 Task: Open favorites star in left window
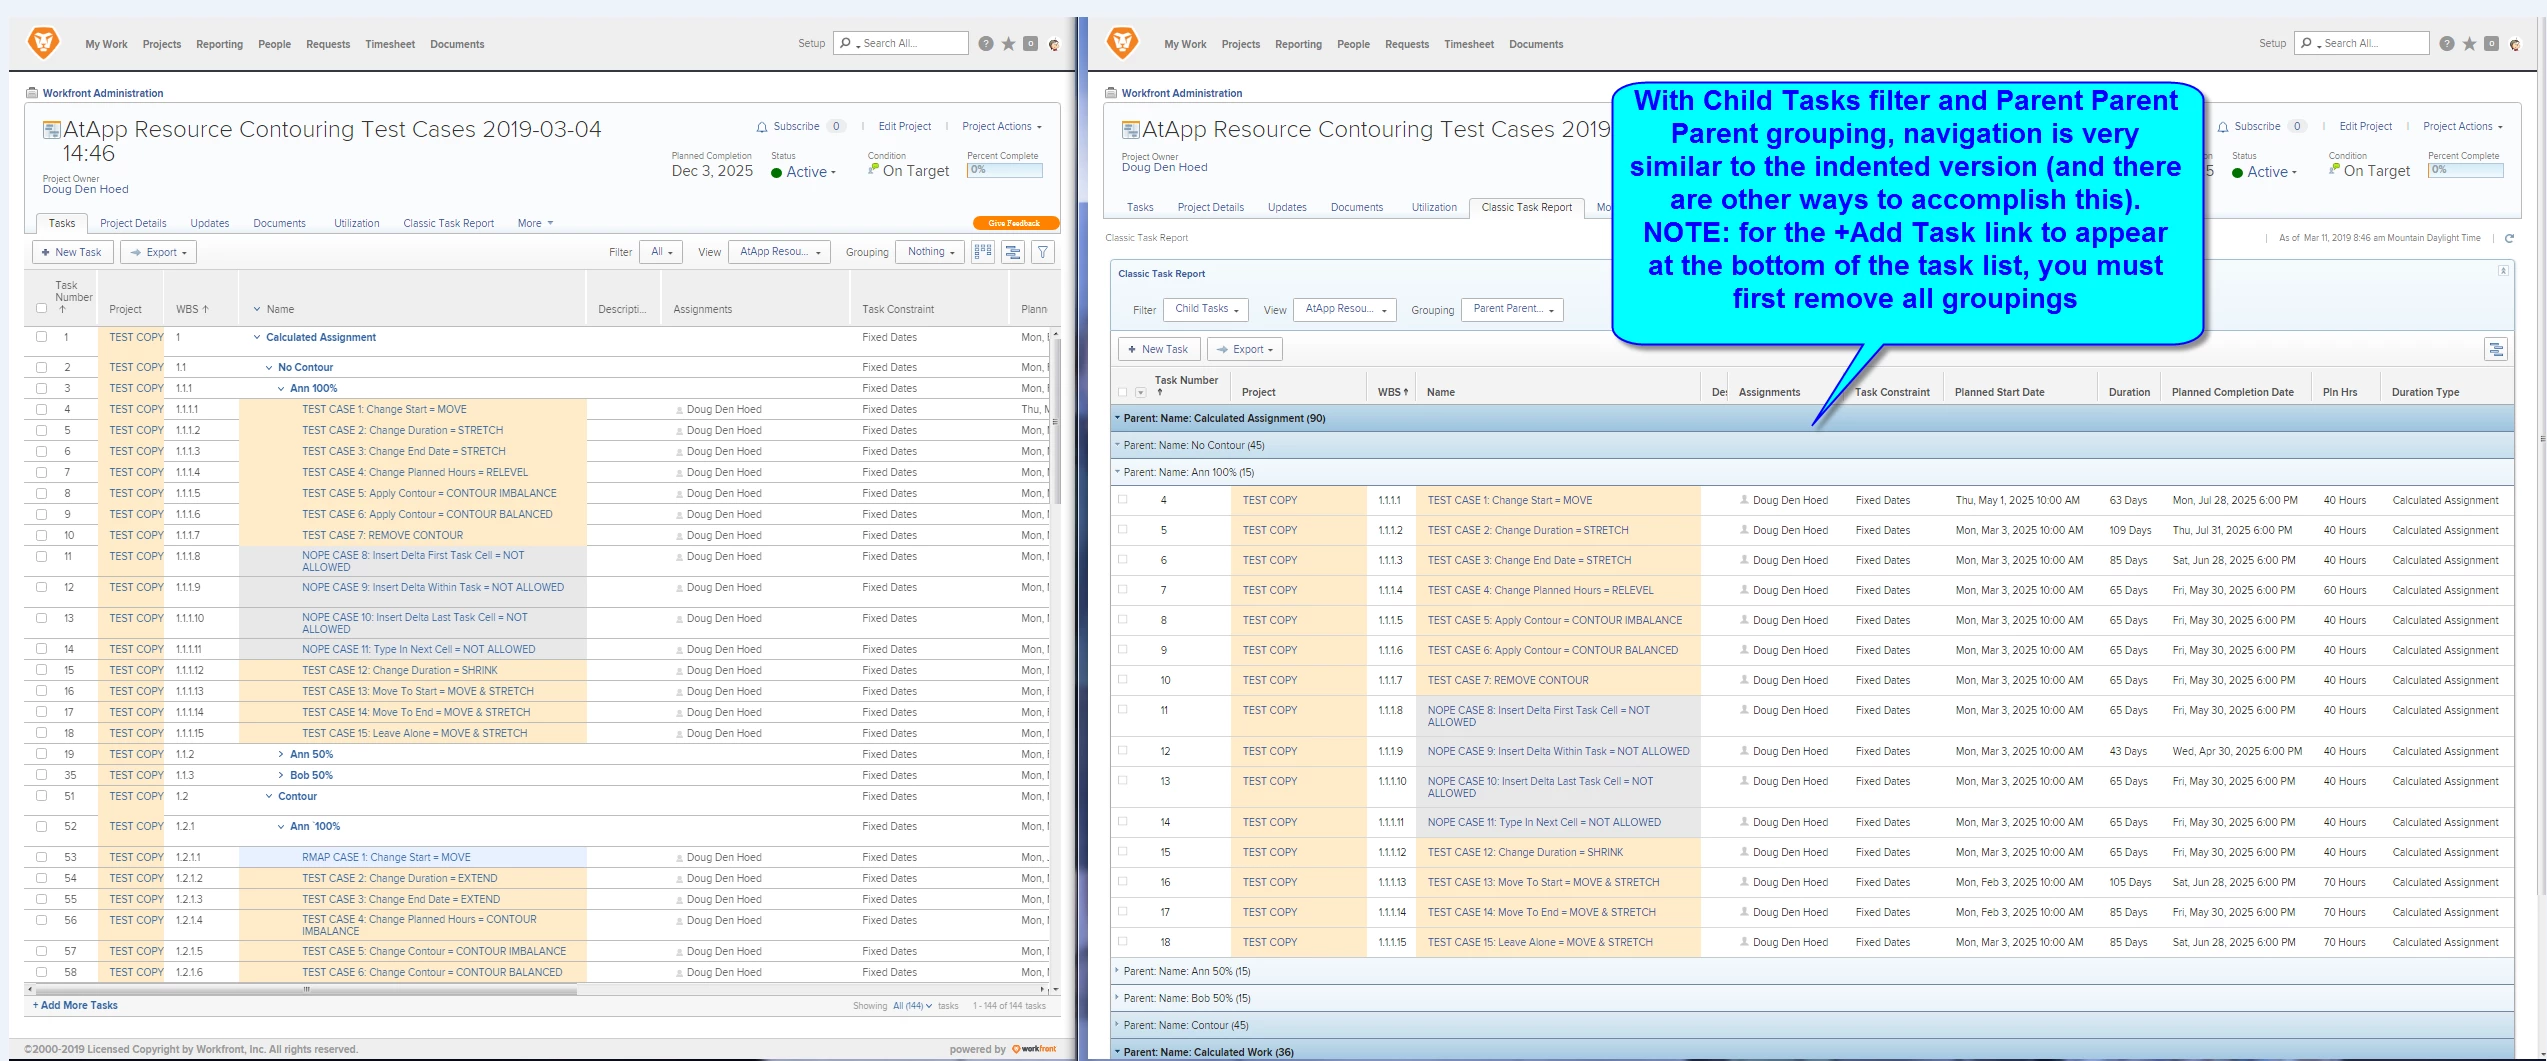1008,43
